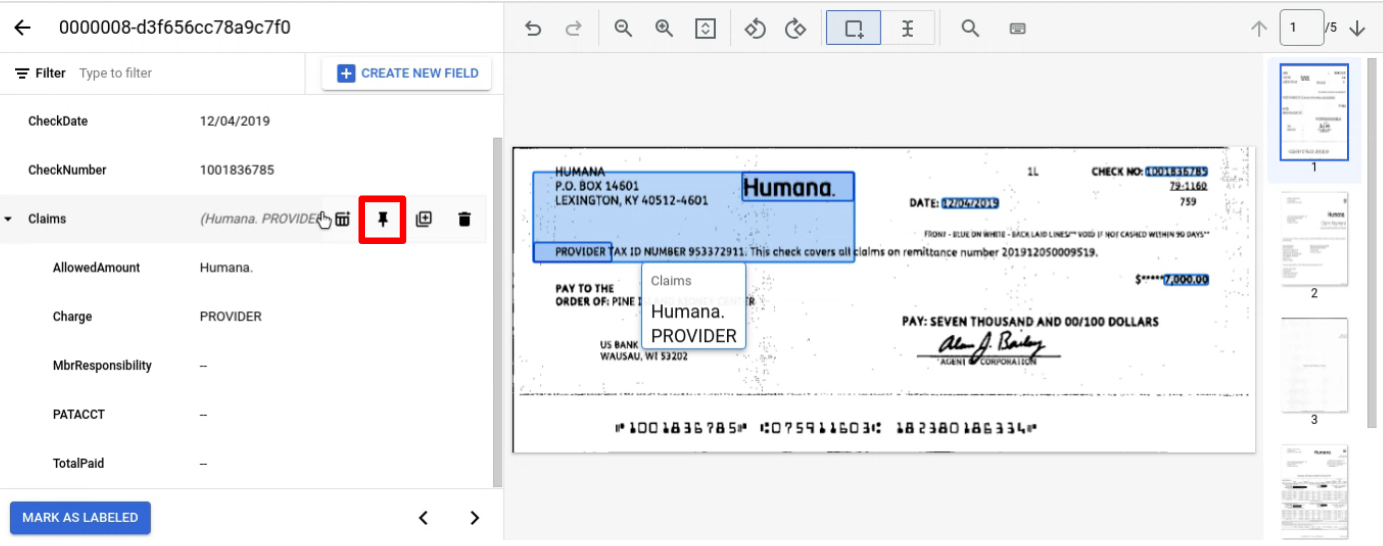Open the document search magnifier
This screenshot has width=1383, height=546.
(x=969, y=29)
